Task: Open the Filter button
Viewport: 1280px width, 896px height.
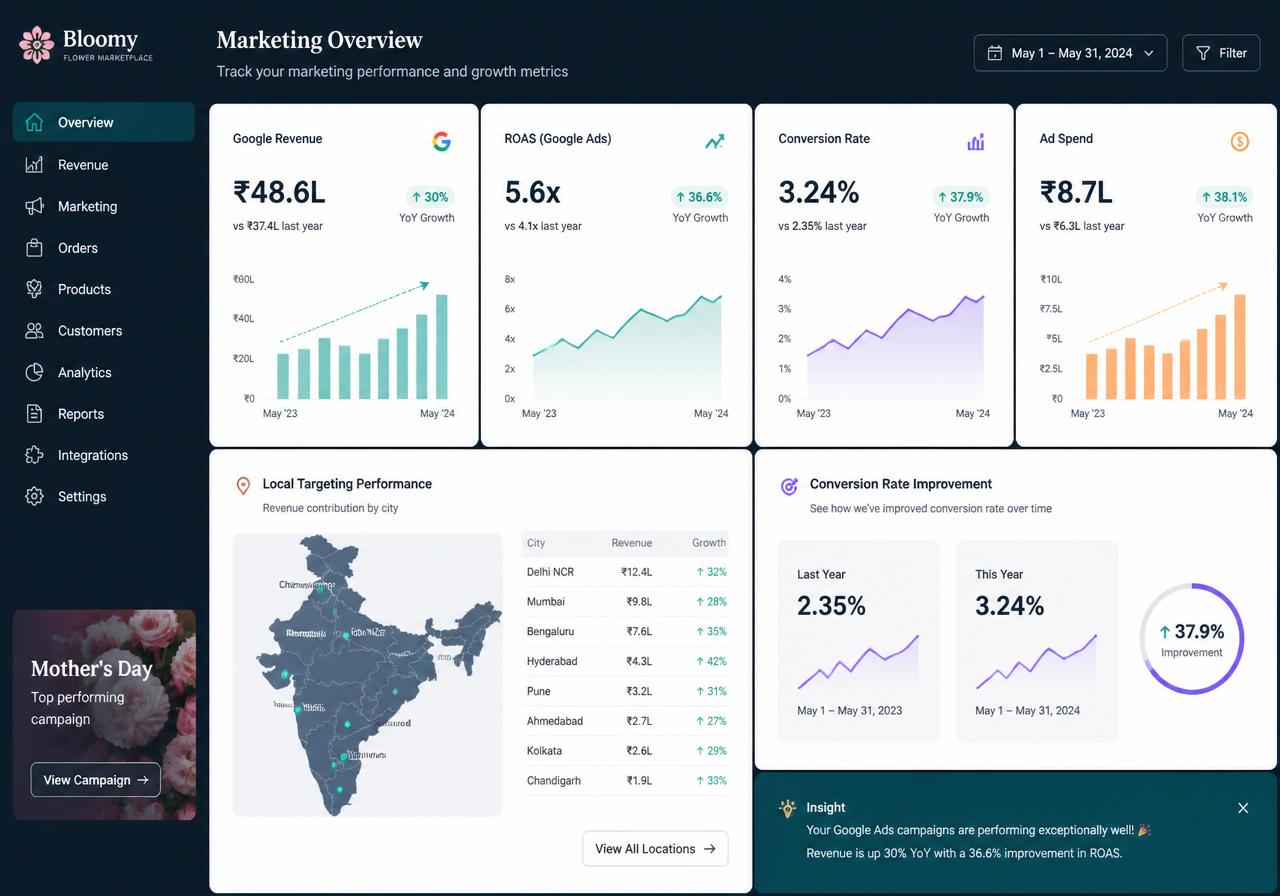Action: coord(1221,53)
